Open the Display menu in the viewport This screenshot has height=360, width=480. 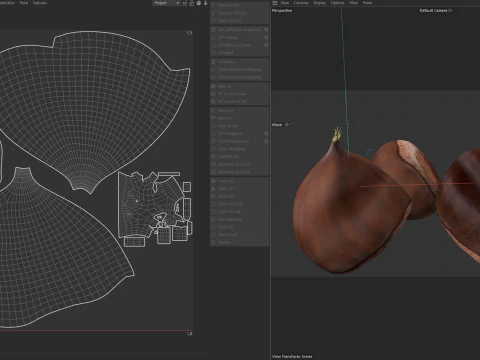[320, 3]
